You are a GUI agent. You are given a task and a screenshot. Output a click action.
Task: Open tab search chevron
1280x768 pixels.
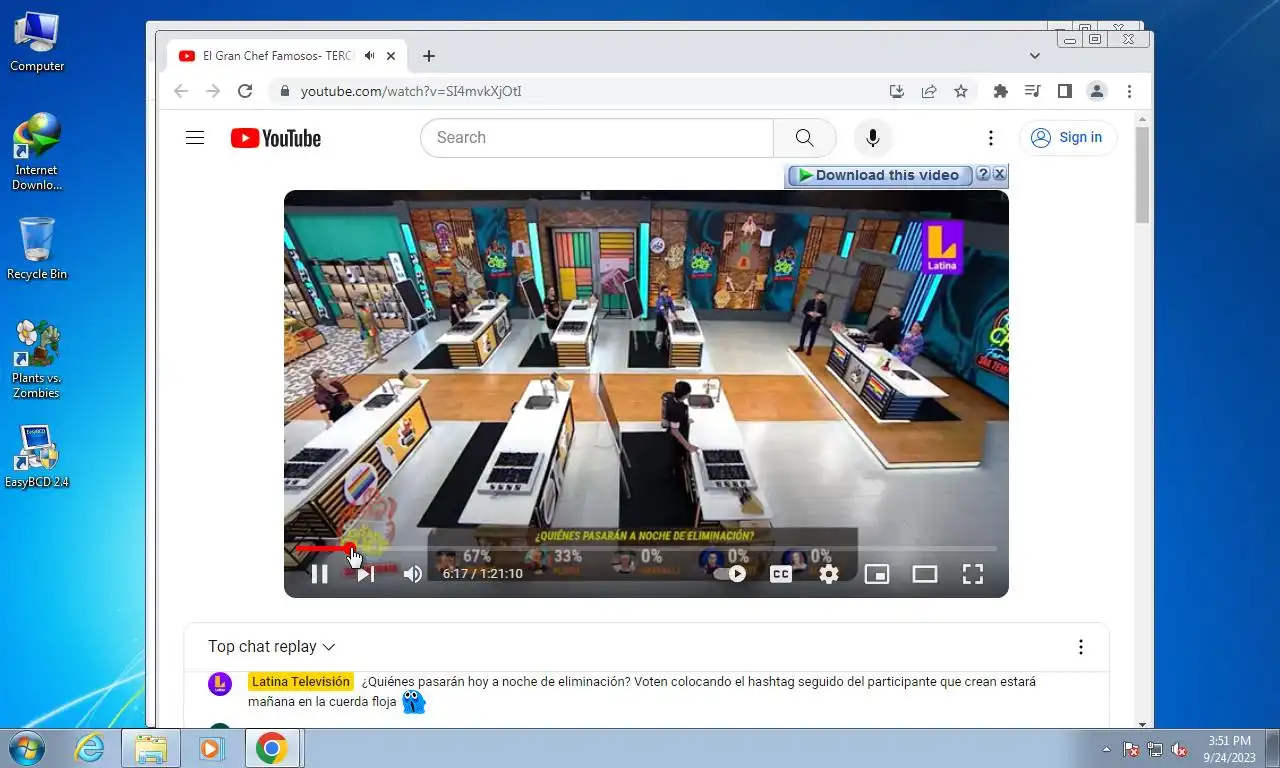click(x=1034, y=56)
